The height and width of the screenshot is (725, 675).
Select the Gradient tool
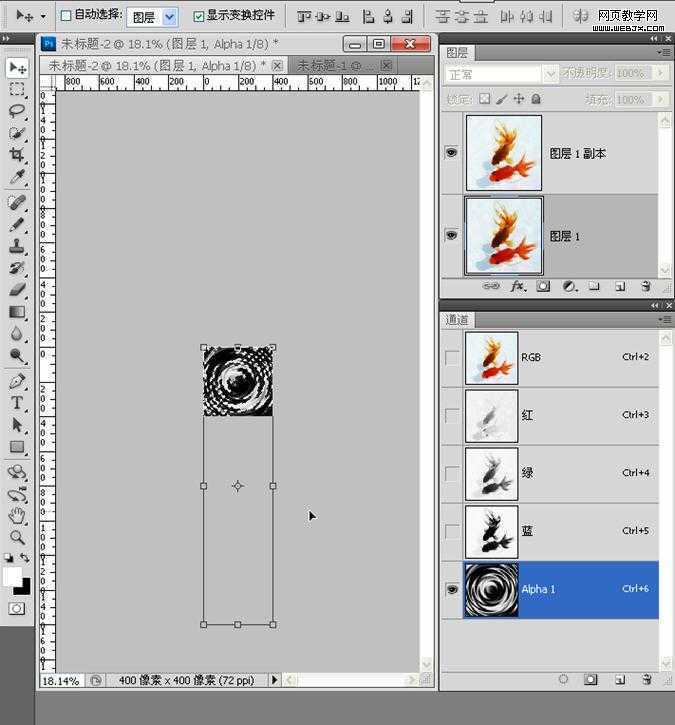(18, 312)
